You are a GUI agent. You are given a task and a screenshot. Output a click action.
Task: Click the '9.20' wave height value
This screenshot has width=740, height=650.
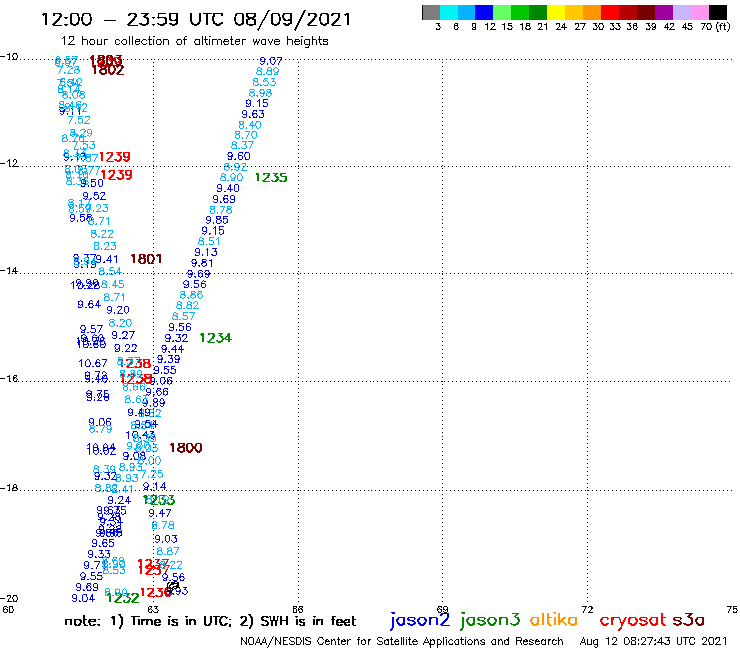click(118, 310)
